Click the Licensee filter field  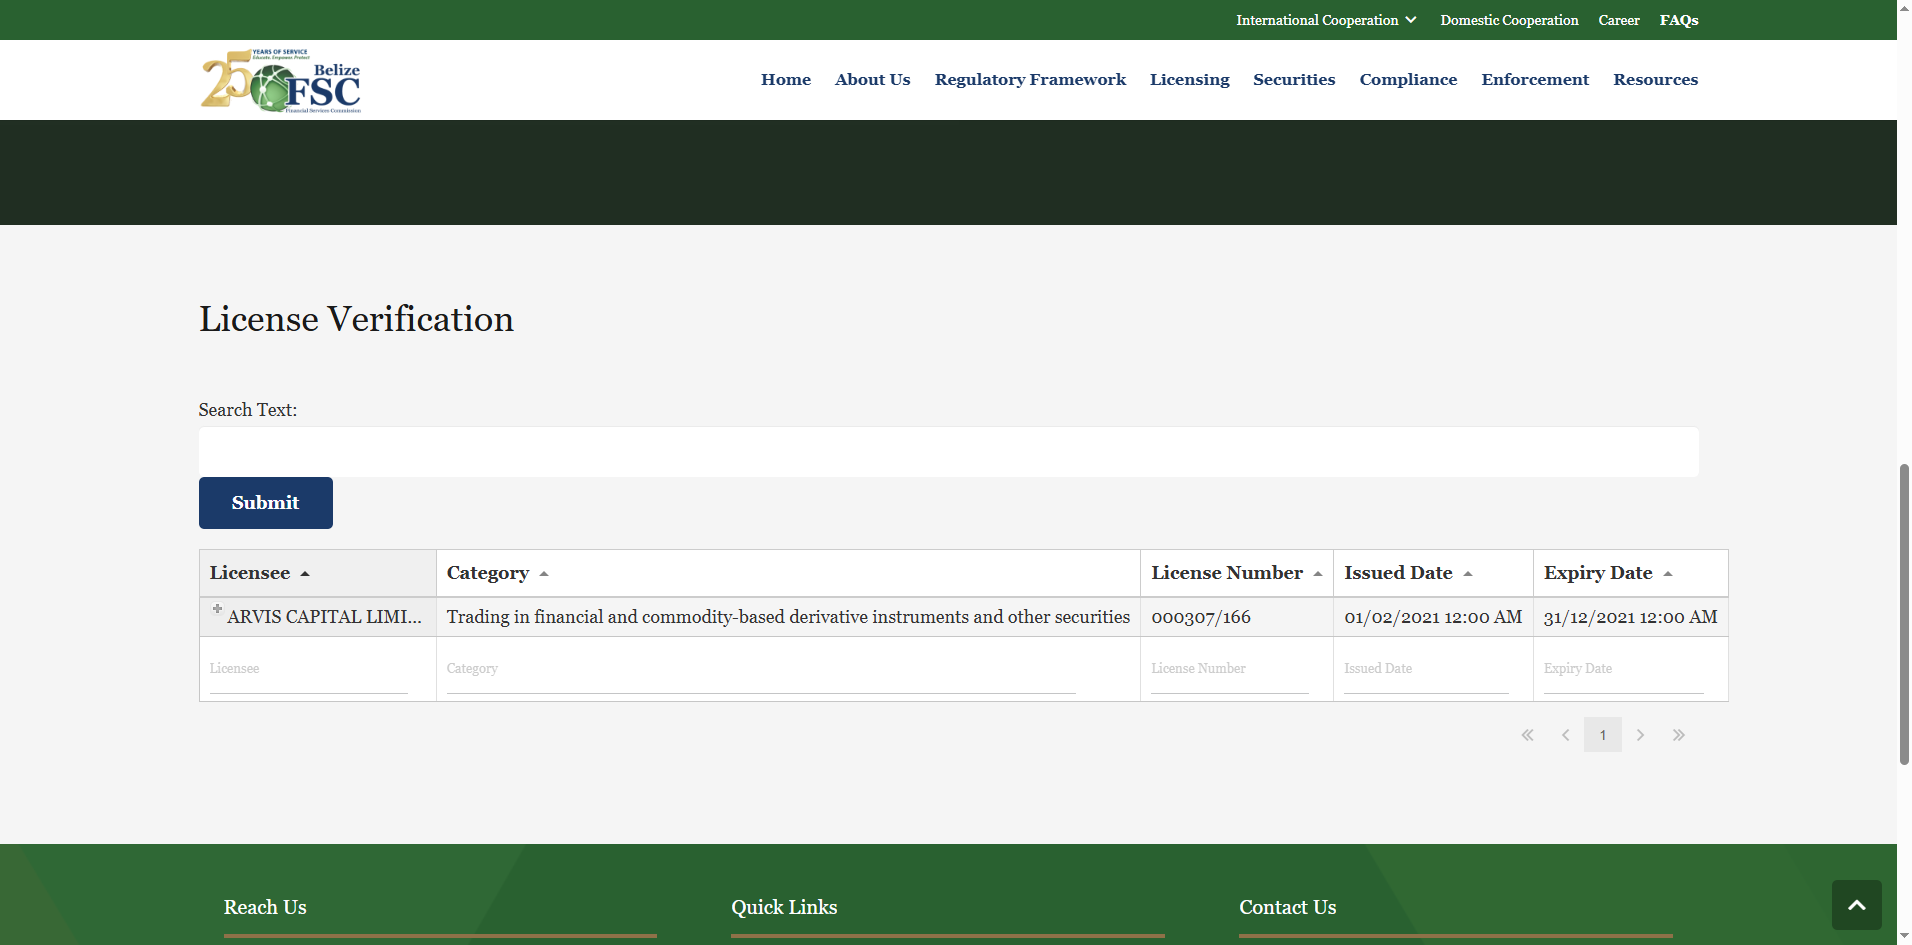[309, 669]
